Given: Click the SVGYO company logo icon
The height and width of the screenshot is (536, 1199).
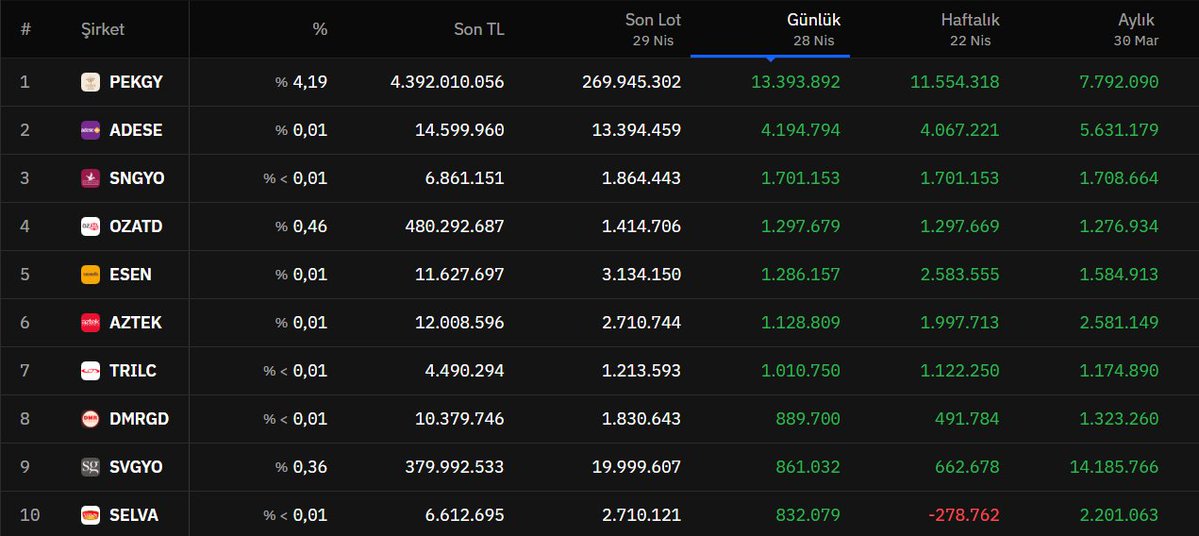Looking at the screenshot, I should 90,467.
